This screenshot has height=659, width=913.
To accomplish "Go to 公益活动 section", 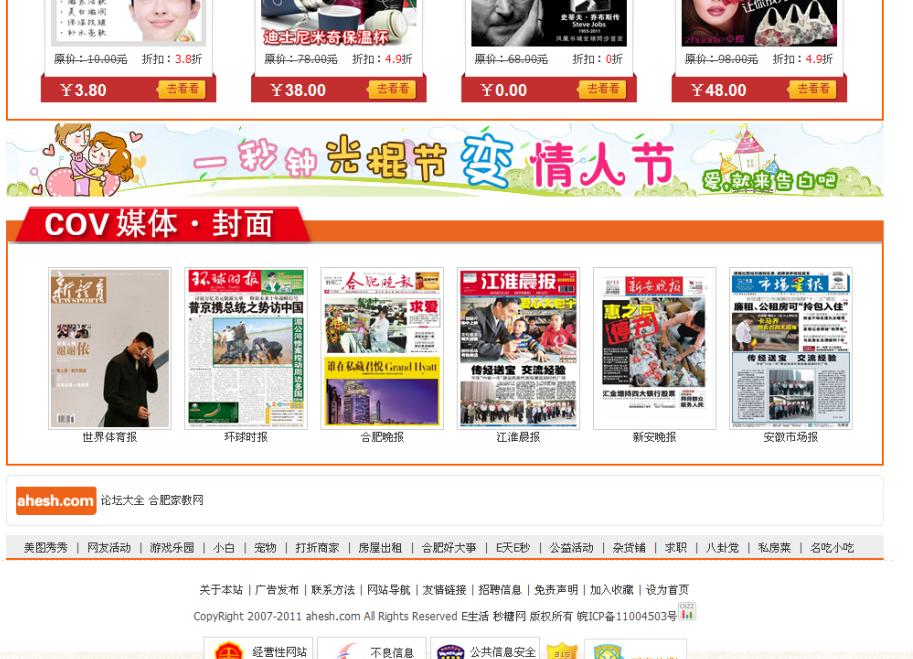I will 572,548.
